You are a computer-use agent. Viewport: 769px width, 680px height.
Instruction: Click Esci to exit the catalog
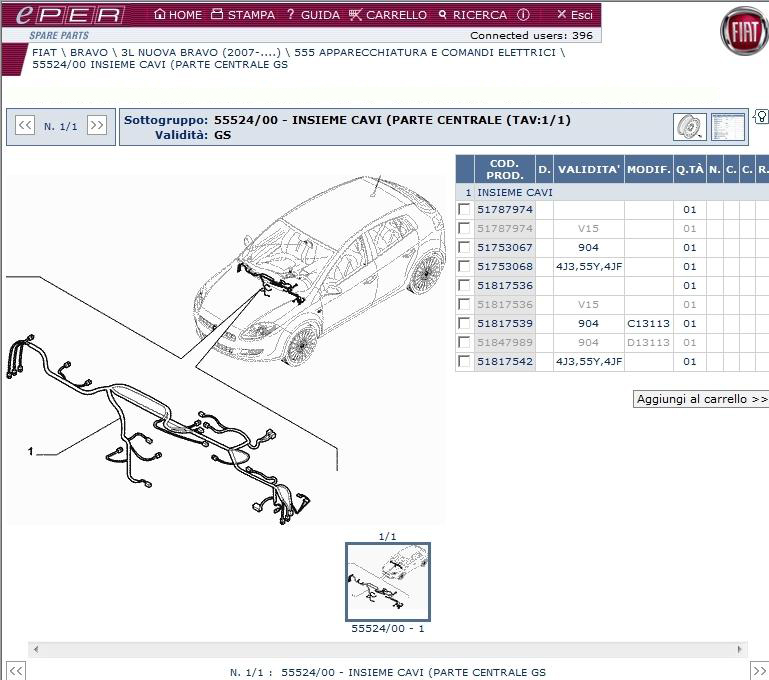575,15
